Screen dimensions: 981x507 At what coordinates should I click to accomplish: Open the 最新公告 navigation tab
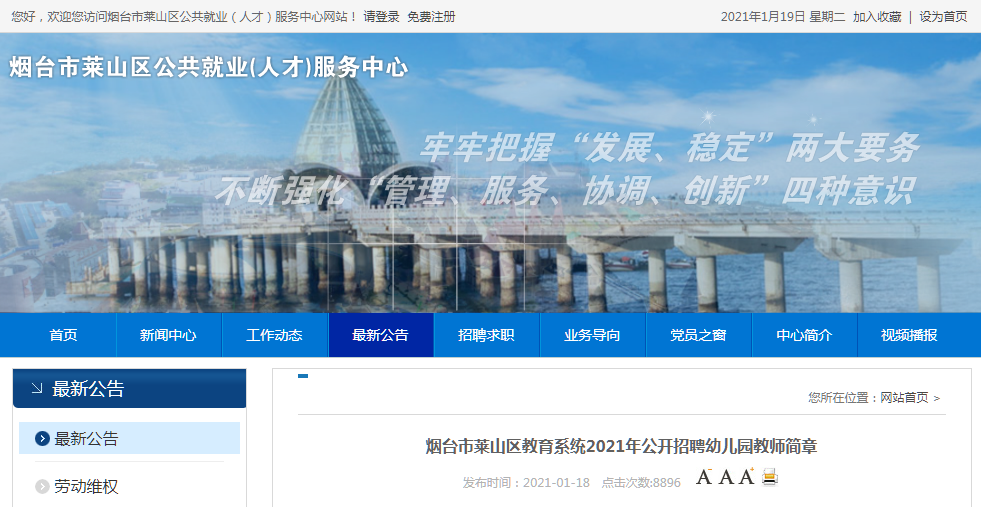(381, 335)
